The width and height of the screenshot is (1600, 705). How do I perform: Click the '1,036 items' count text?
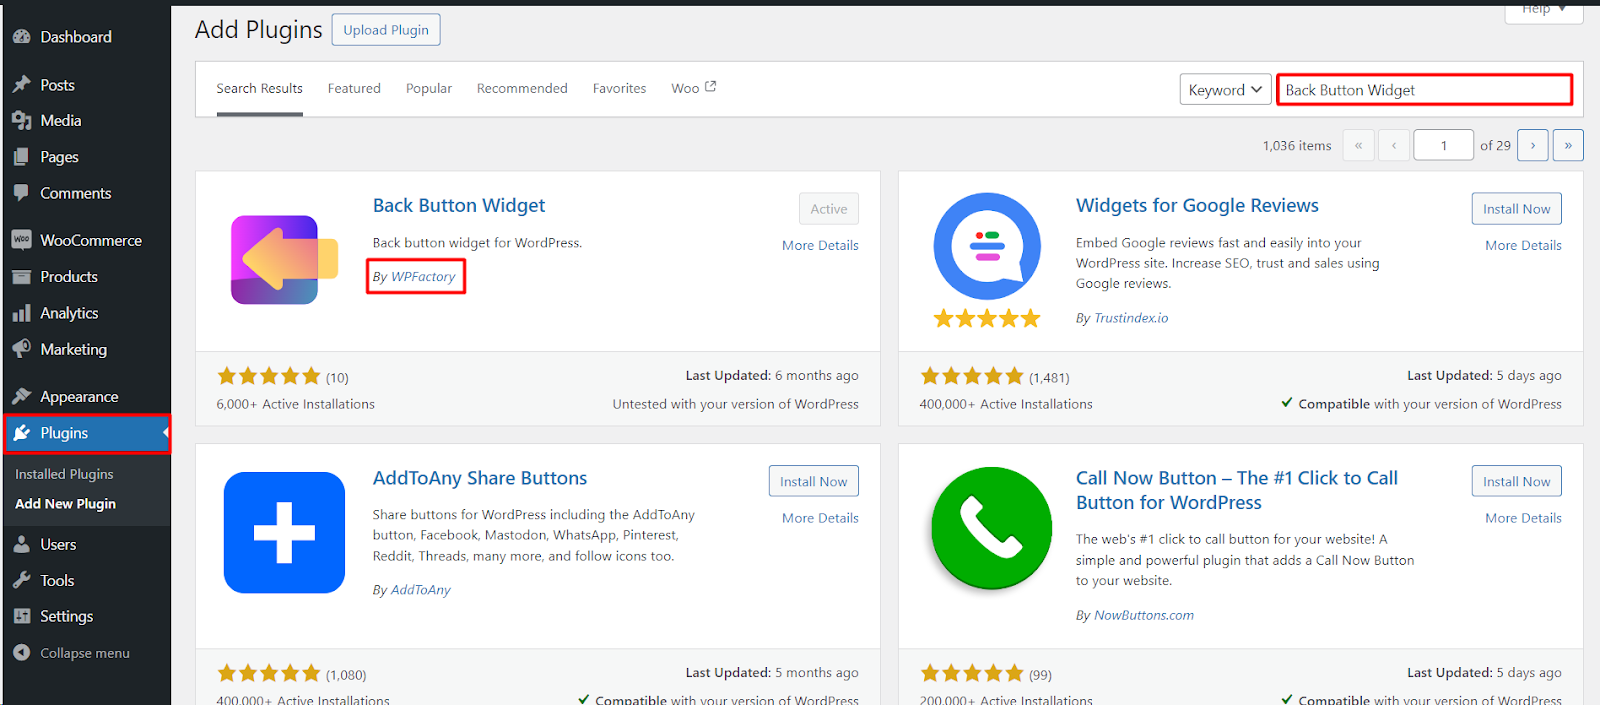click(1297, 146)
